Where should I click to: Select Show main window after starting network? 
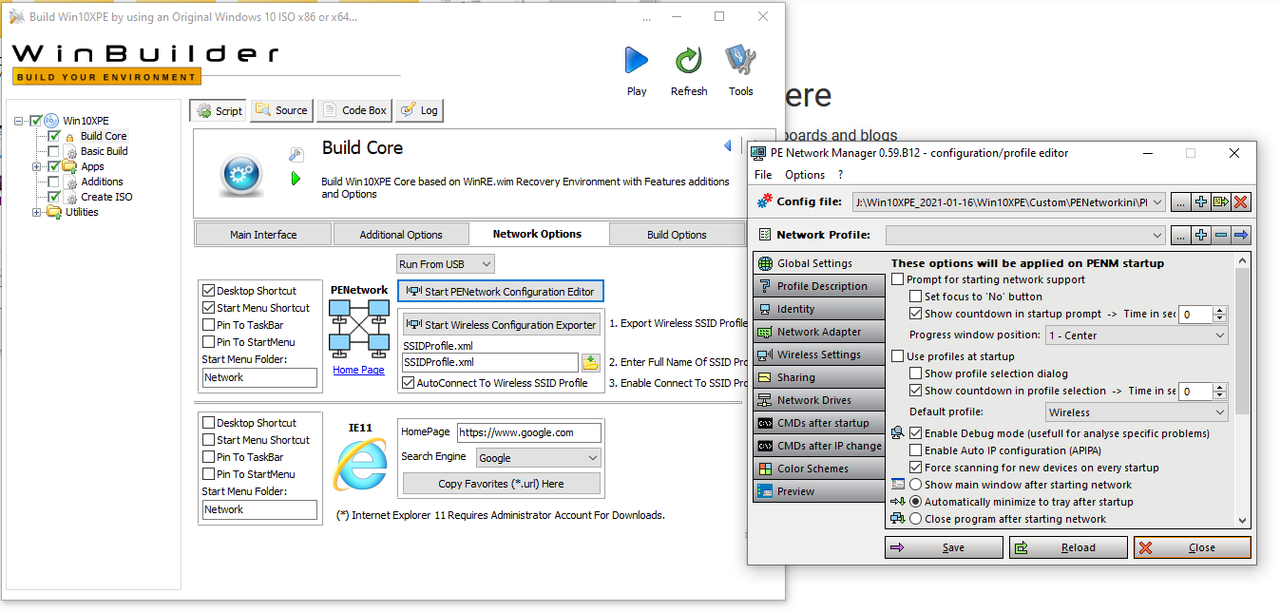(x=916, y=485)
